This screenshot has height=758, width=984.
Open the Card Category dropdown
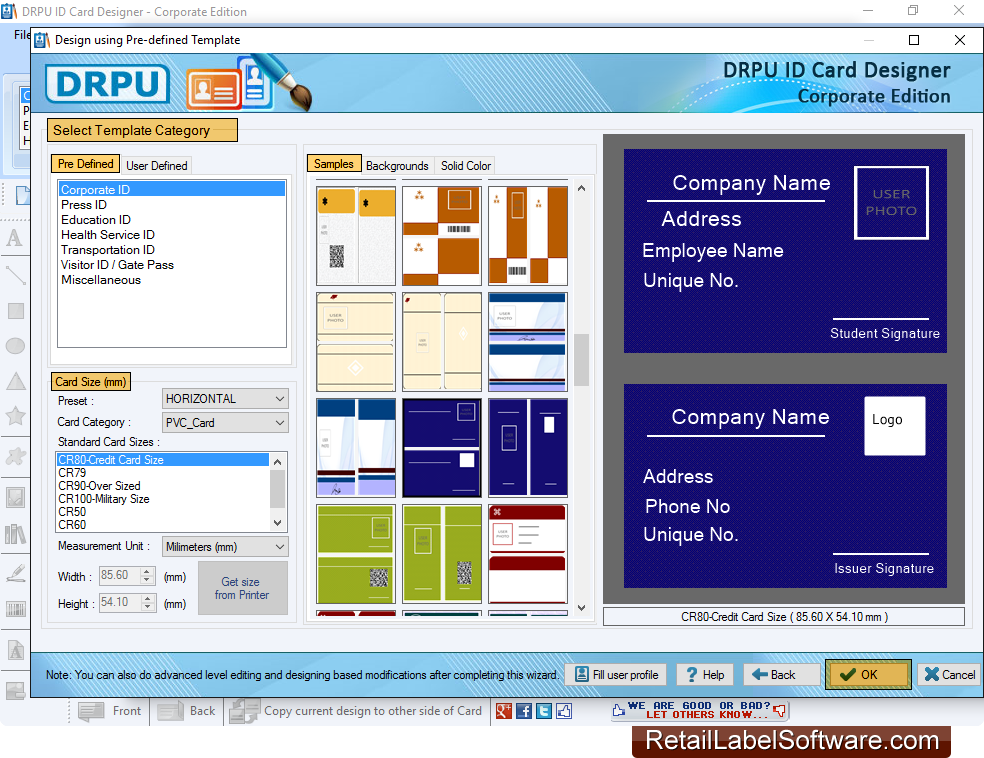click(279, 422)
